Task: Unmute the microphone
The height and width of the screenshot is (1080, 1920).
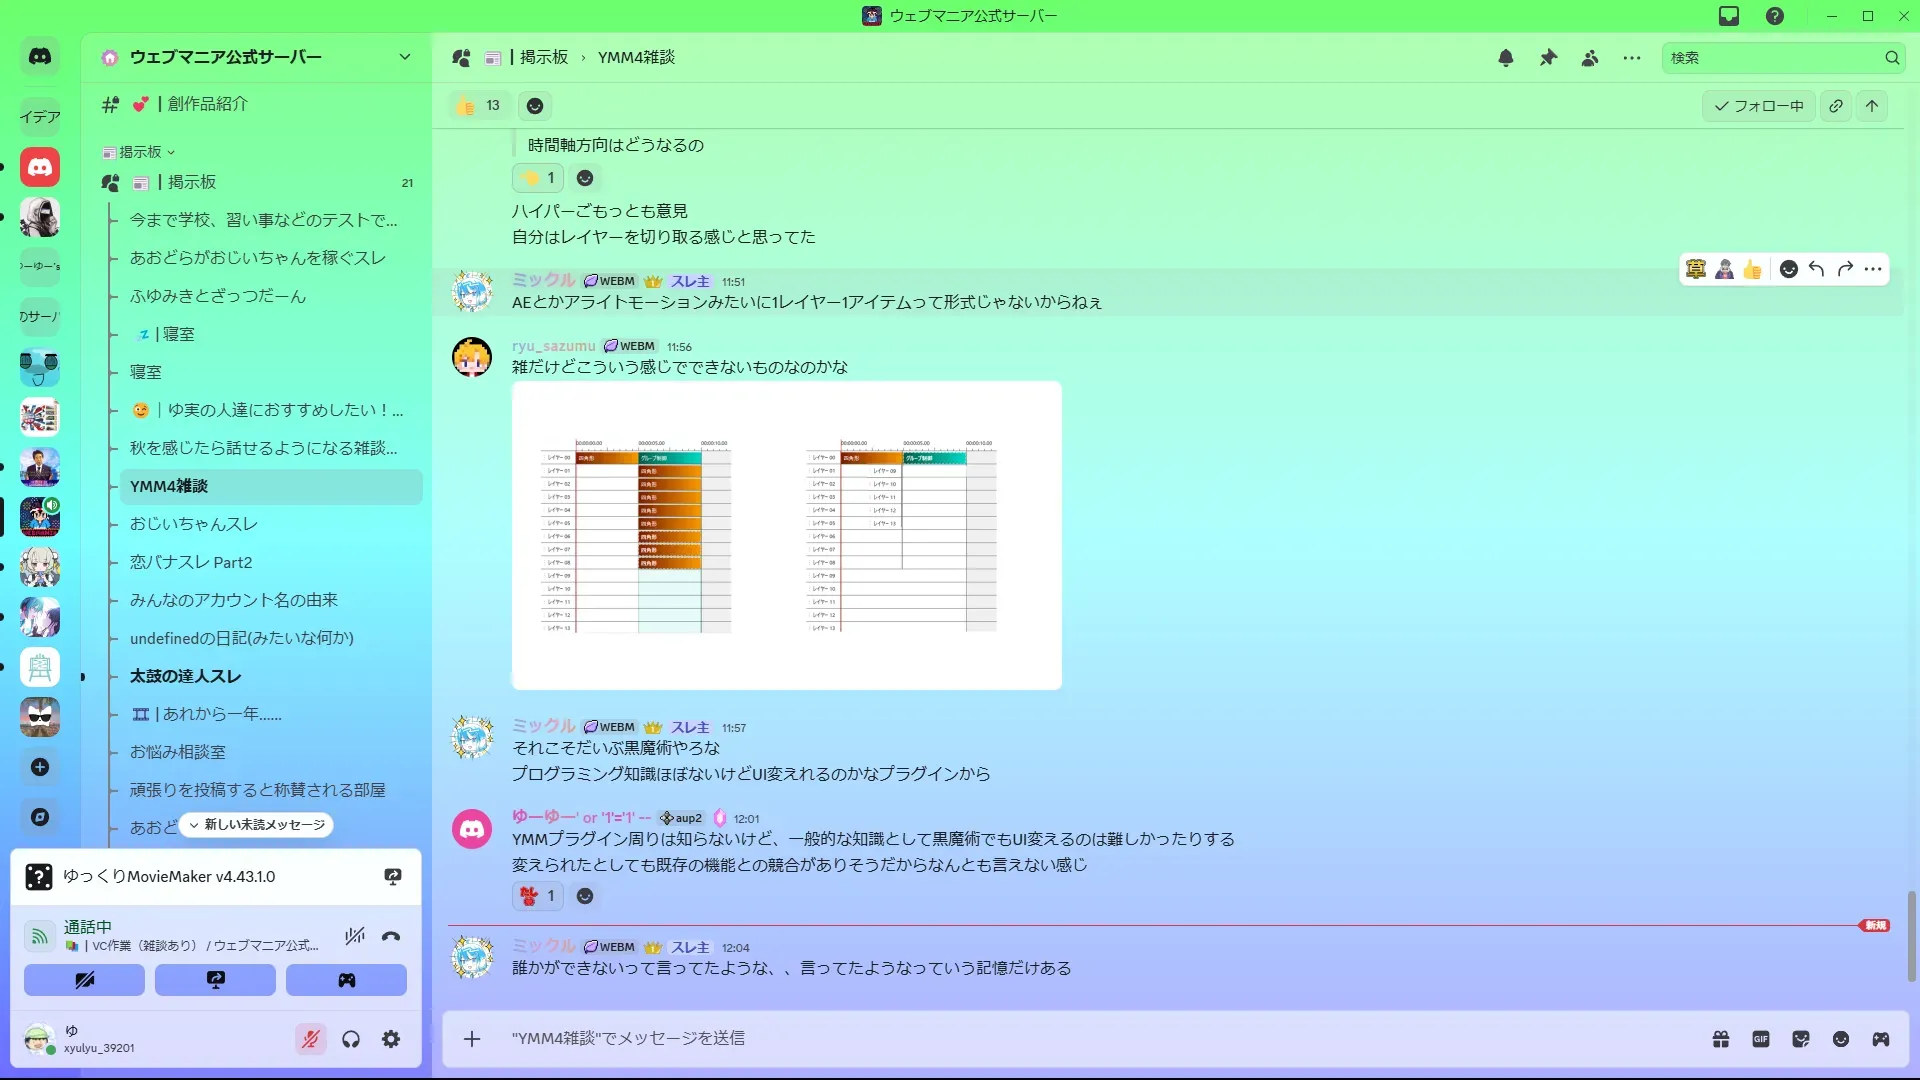Action: (311, 1039)
